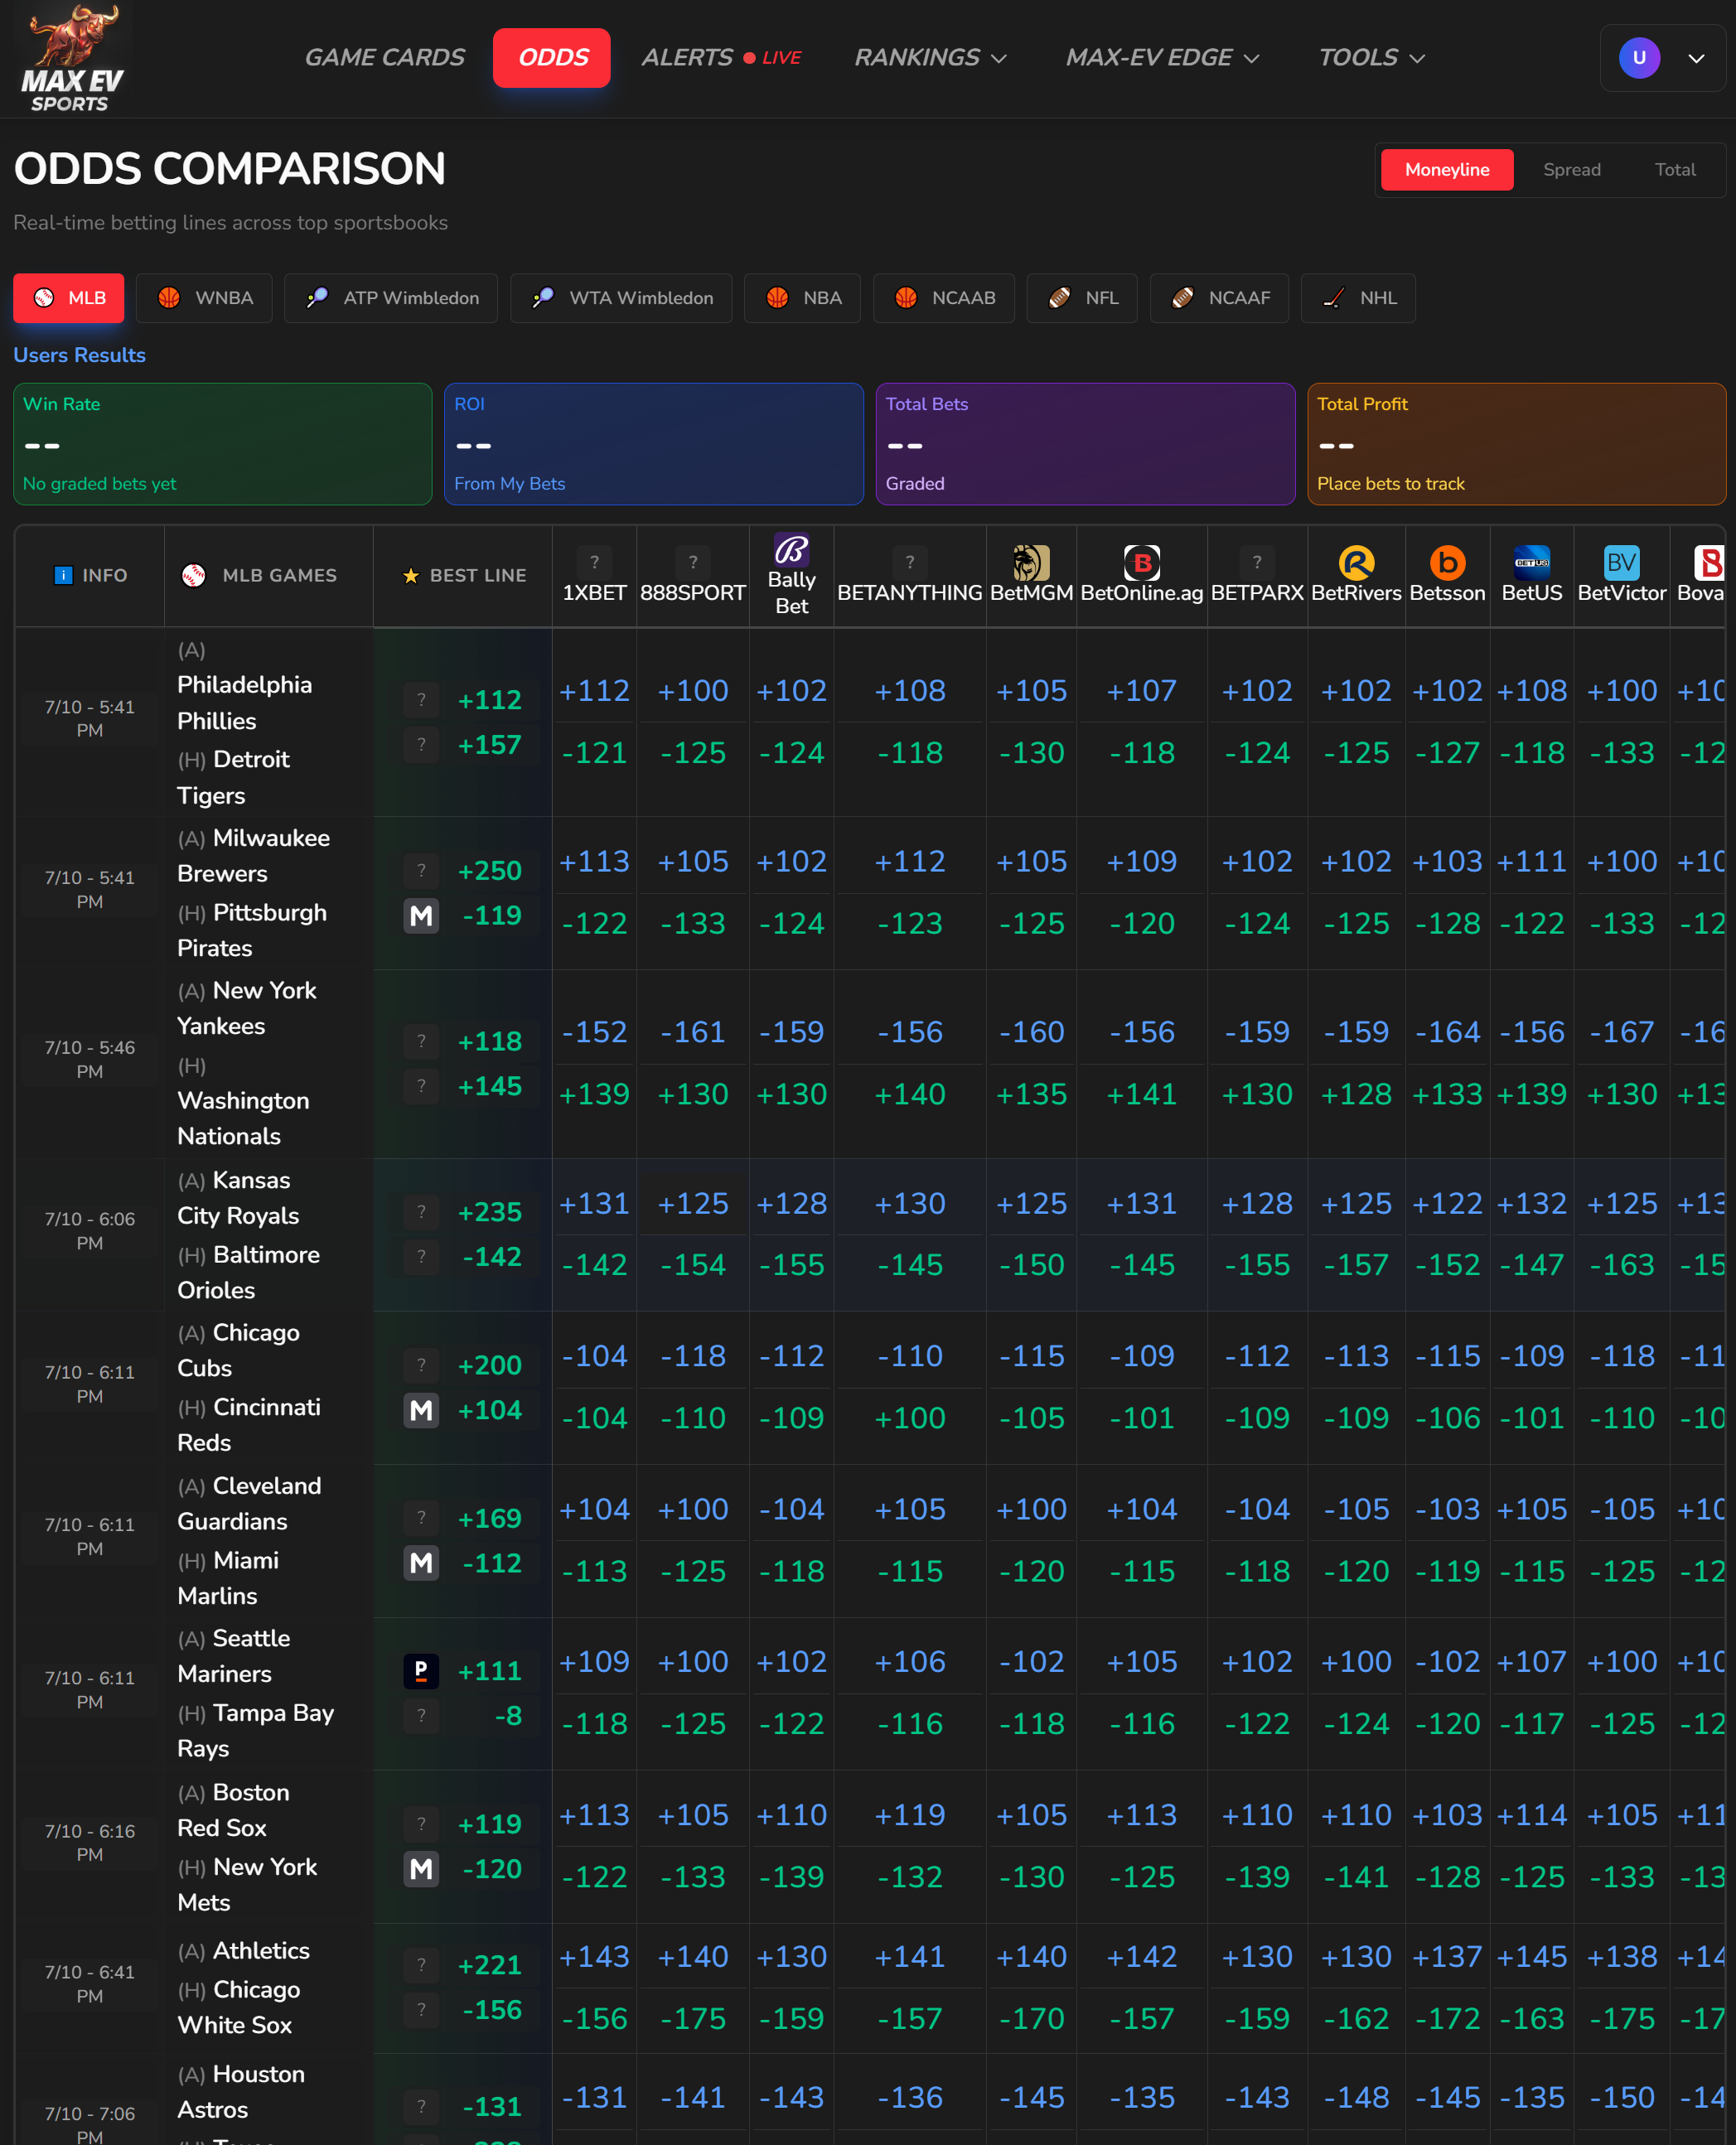This screenshot has height=2145, width=1736.
Task: Click the Boston Red Sox team name
Action: coord(233,1810)
